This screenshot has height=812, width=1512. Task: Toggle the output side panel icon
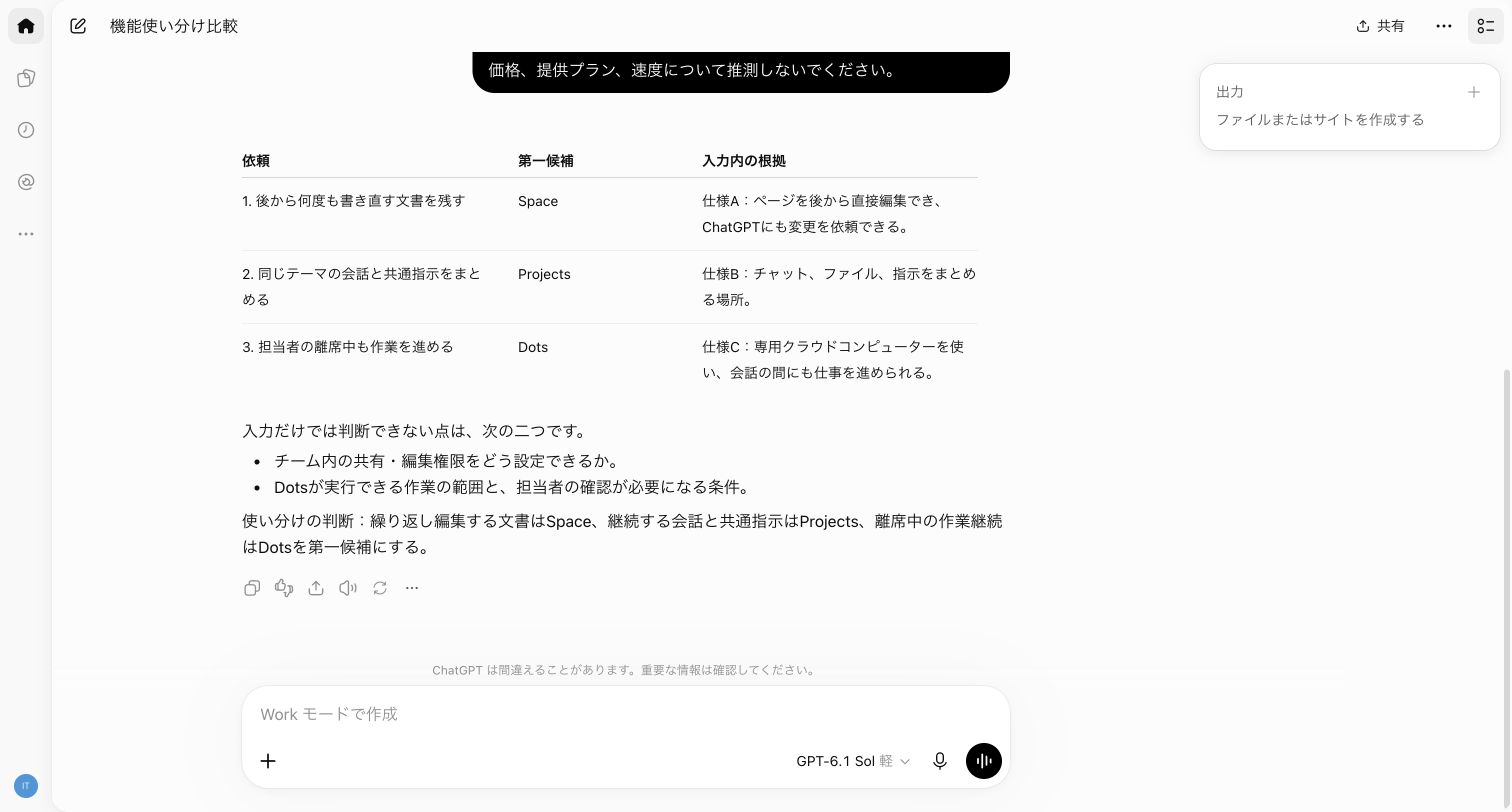coord(1486,26)
